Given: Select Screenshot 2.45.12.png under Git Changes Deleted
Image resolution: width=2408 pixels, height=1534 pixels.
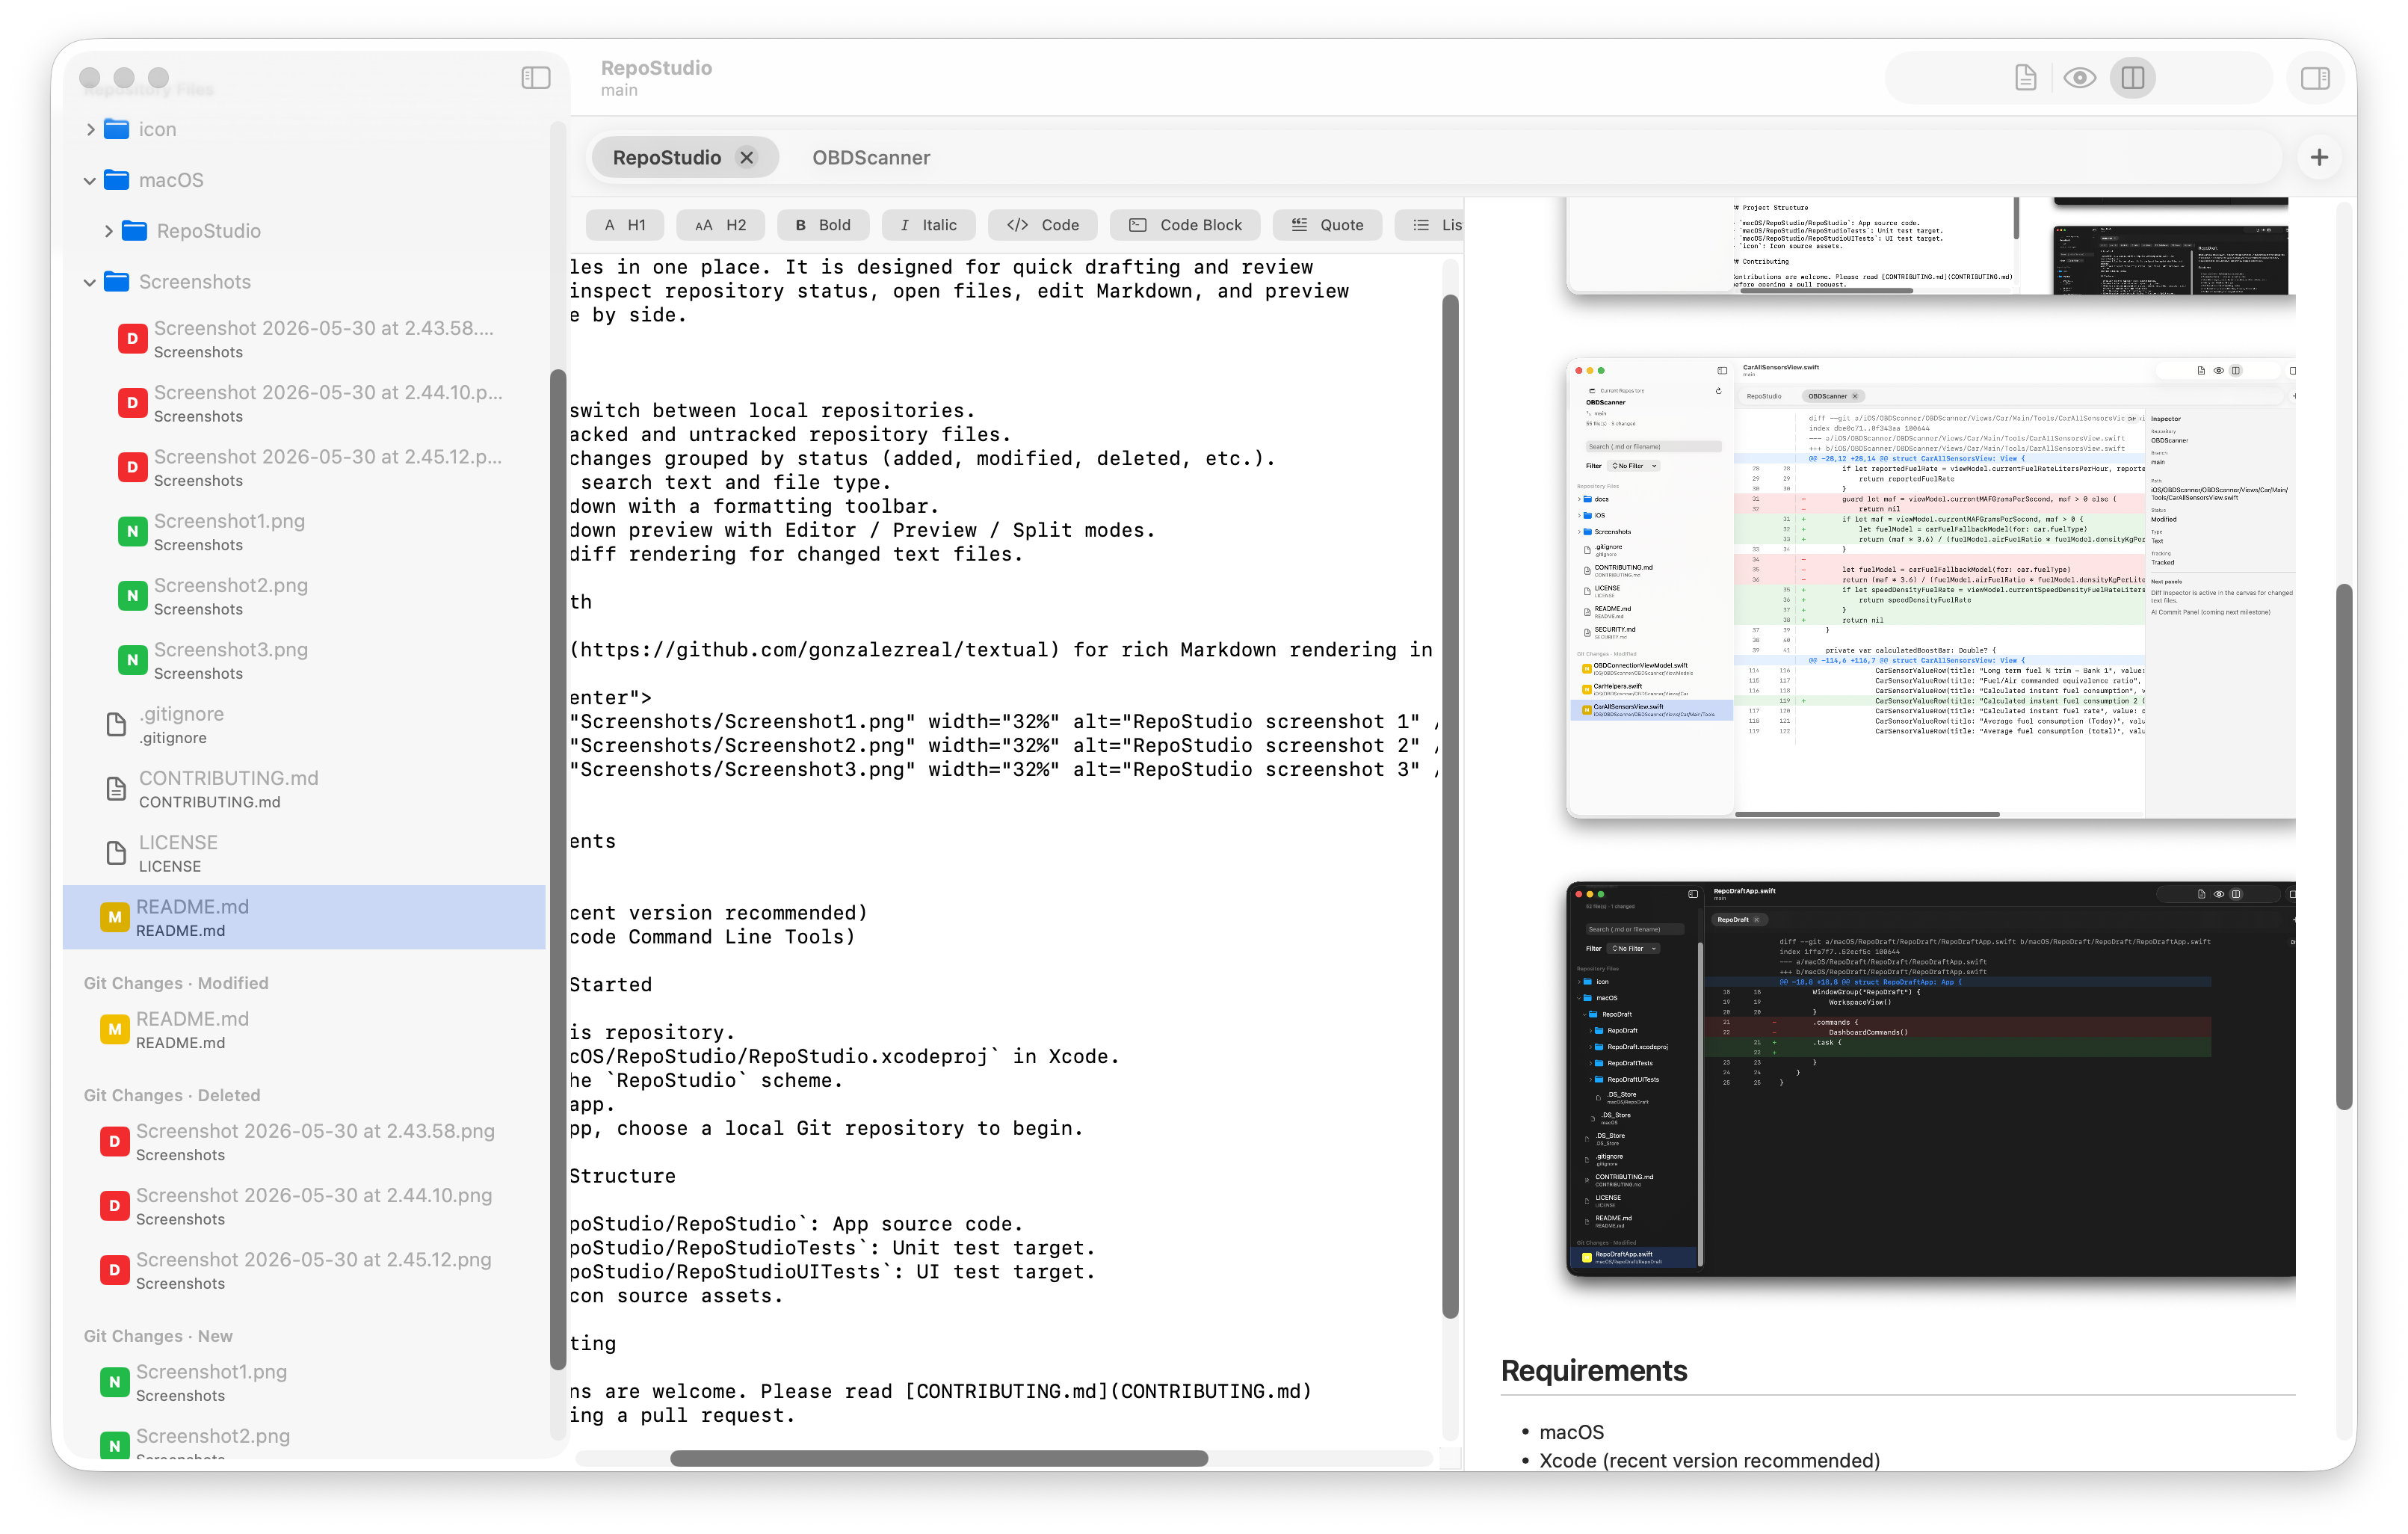Looking at the screenshot, I should tap(304, 1270).
